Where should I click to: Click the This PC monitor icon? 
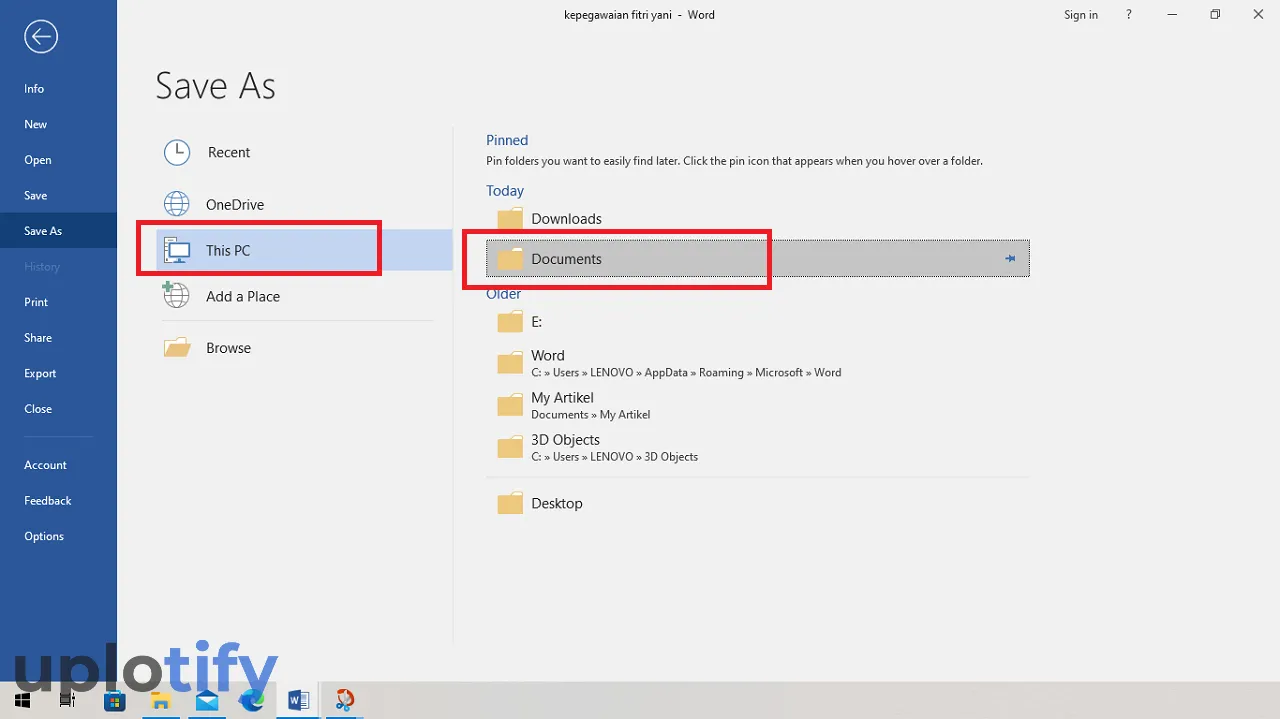click(177, 250)
